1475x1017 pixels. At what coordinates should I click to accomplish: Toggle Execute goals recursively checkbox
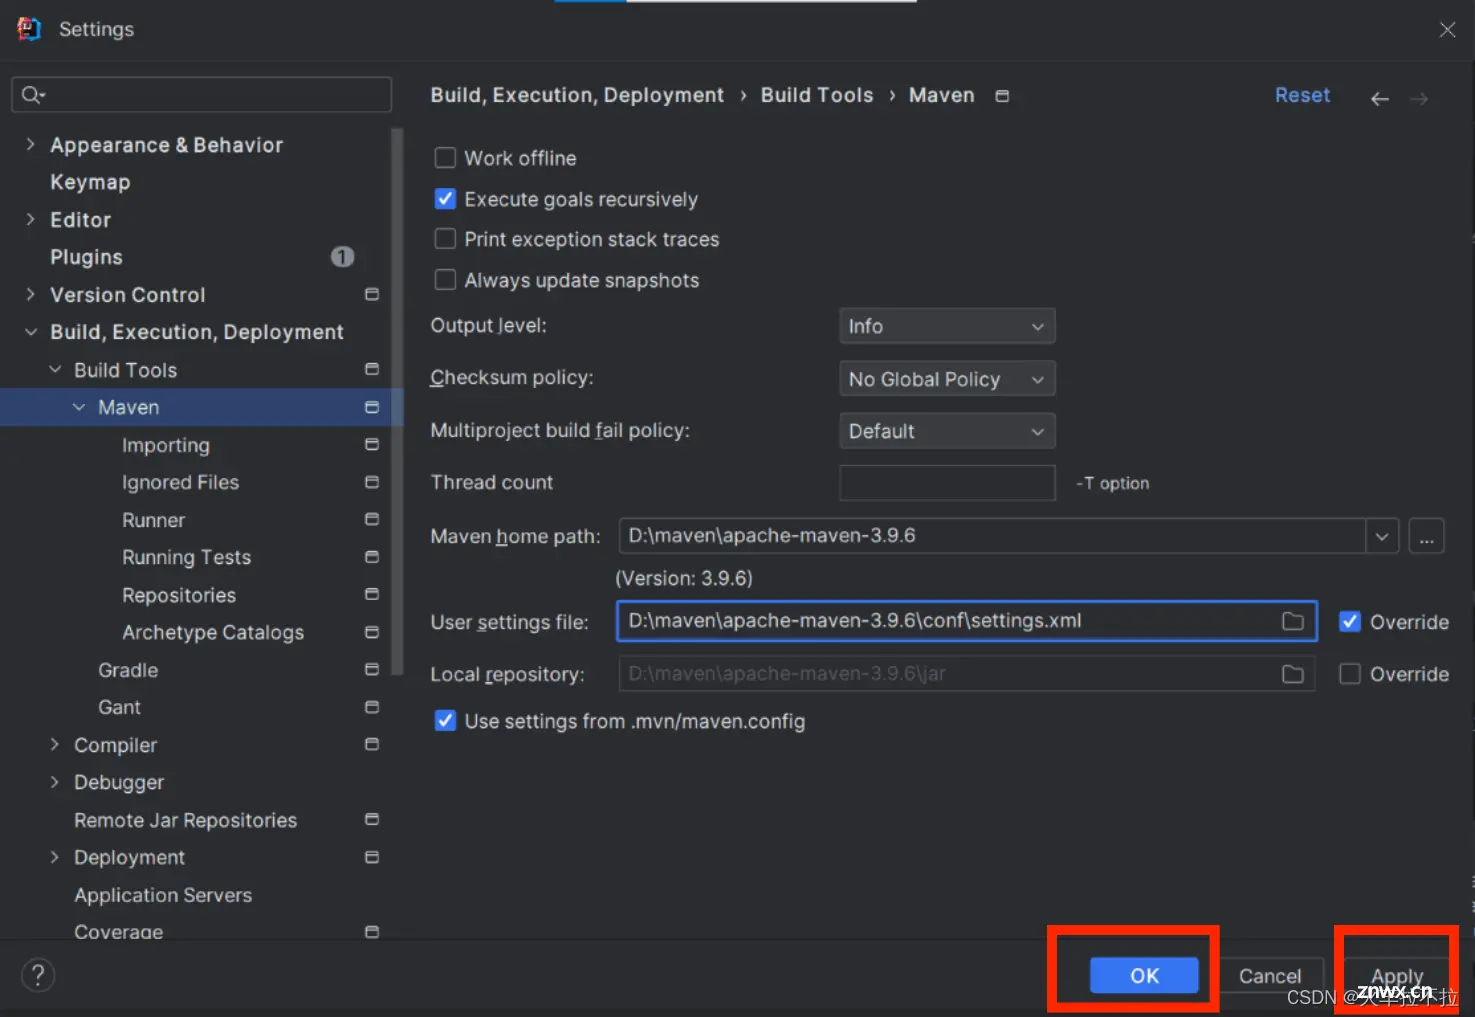coord(445,199)
